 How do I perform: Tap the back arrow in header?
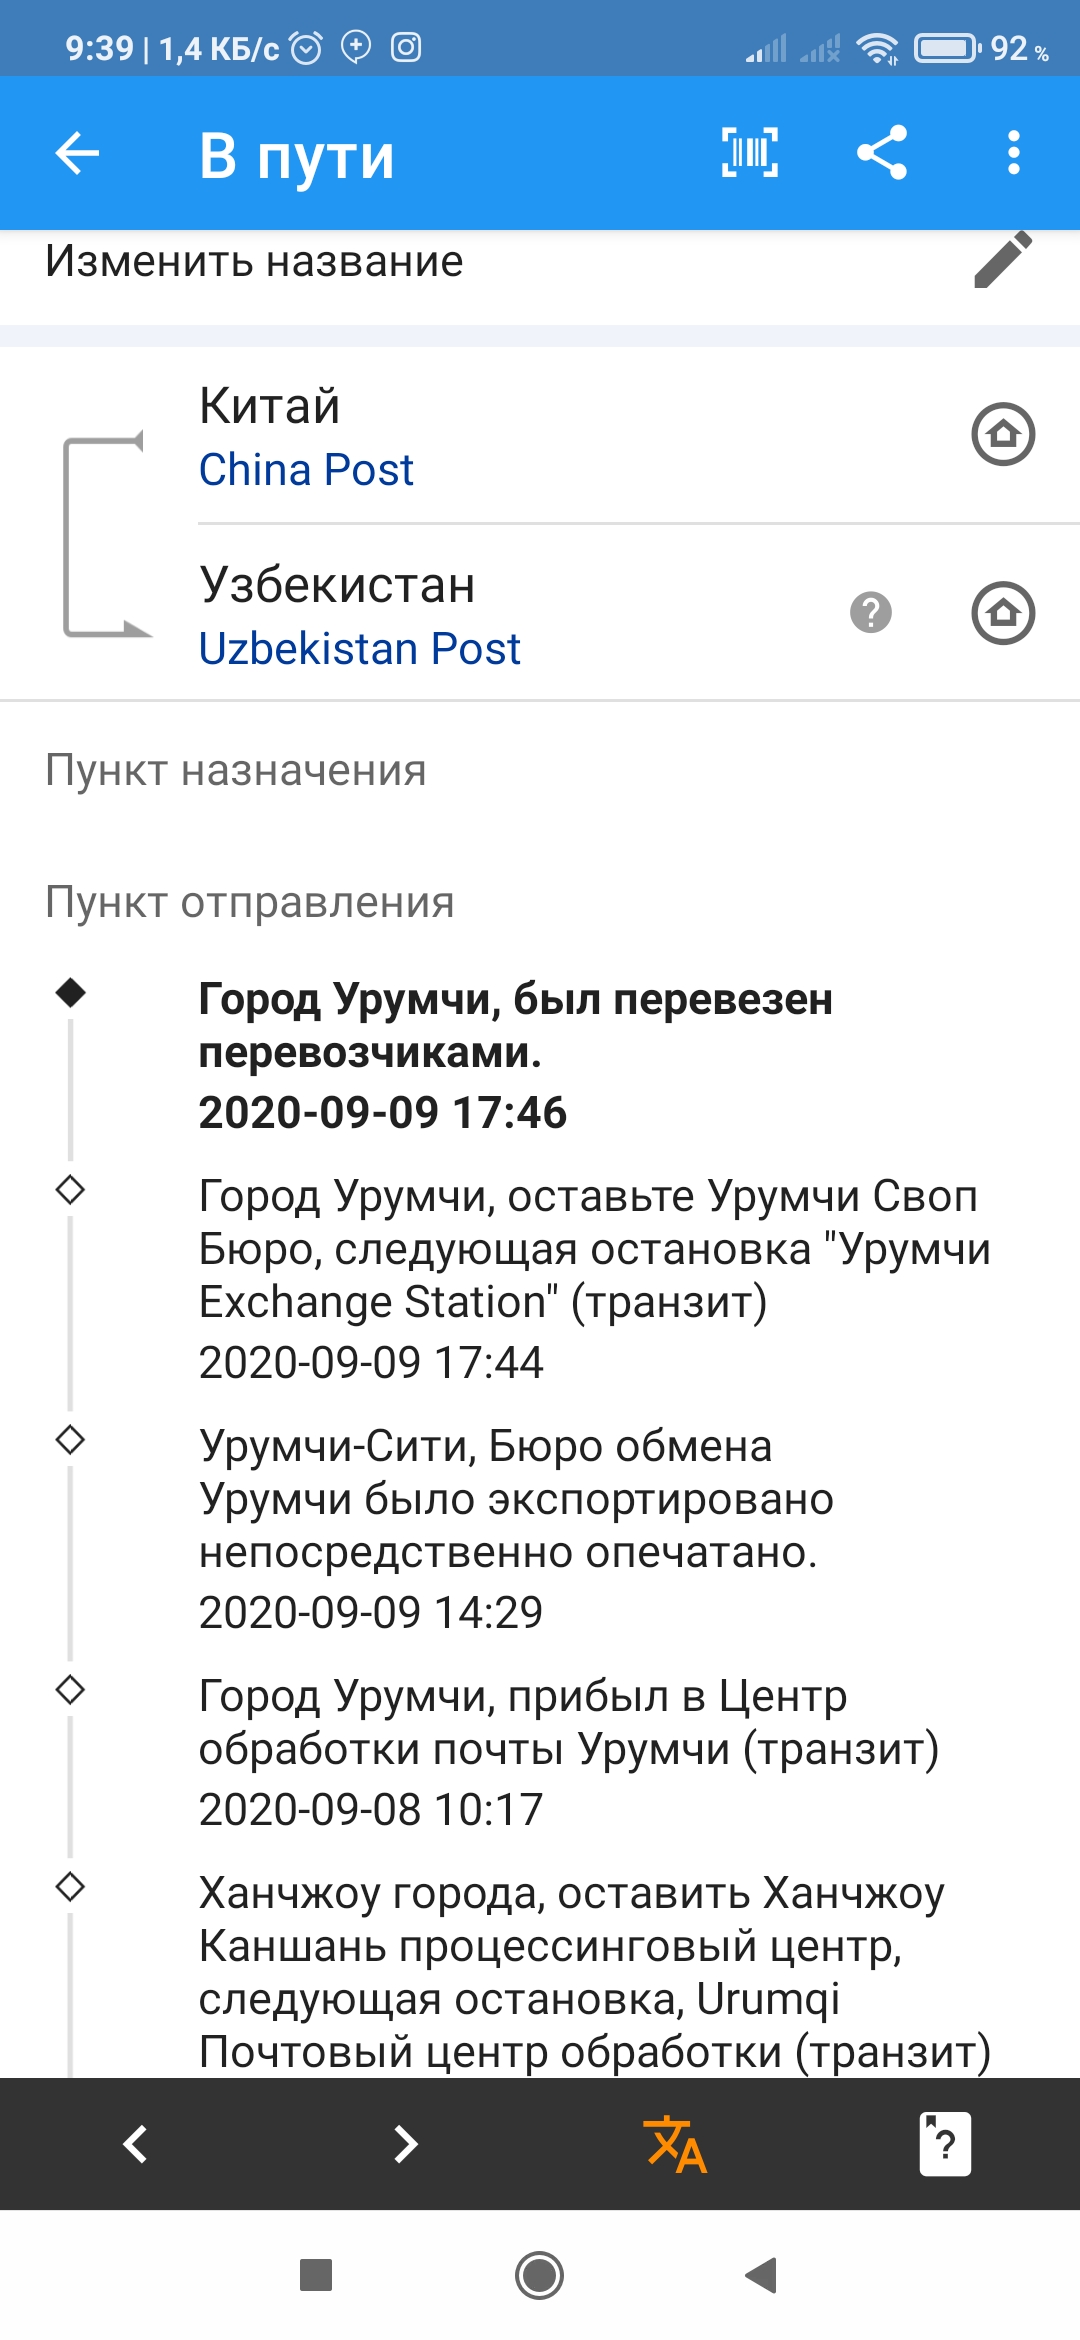point(77,154)
